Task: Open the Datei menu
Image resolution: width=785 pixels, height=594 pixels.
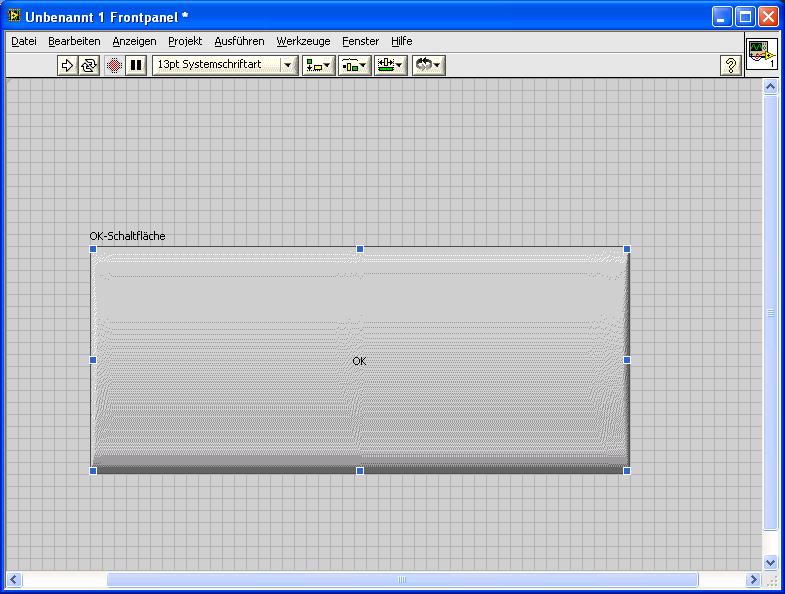Action: tap(24, 41)
